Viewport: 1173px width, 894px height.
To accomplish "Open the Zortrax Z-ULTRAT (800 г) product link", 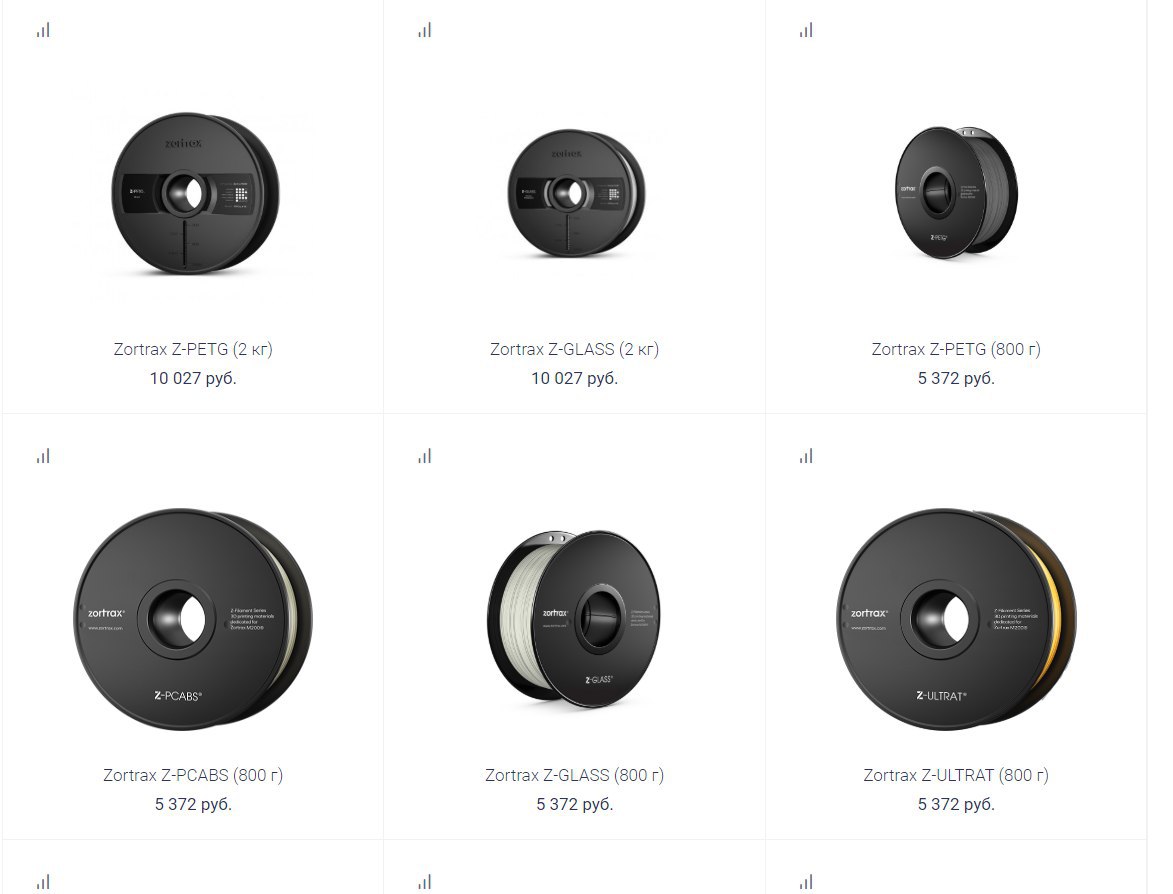I will point(956,775).
